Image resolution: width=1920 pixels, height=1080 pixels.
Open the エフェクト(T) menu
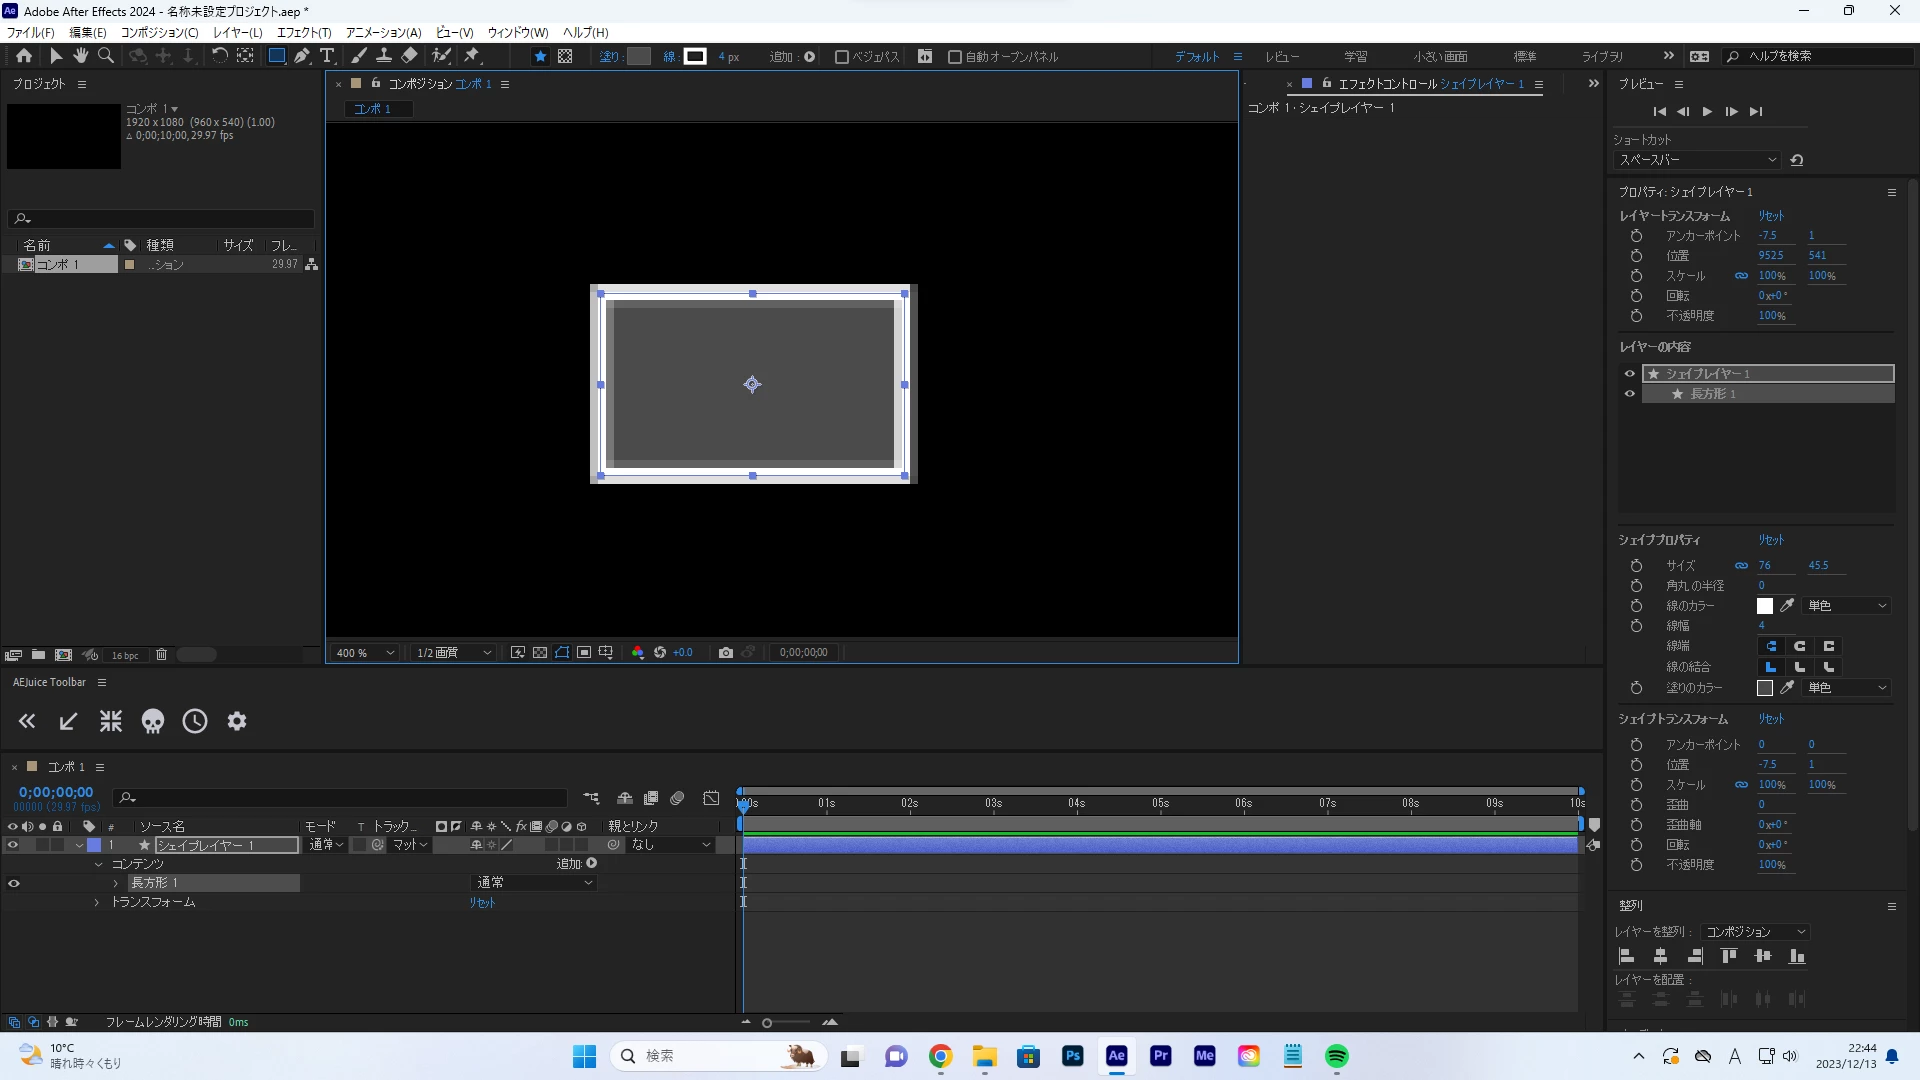(x=304, y=32)
